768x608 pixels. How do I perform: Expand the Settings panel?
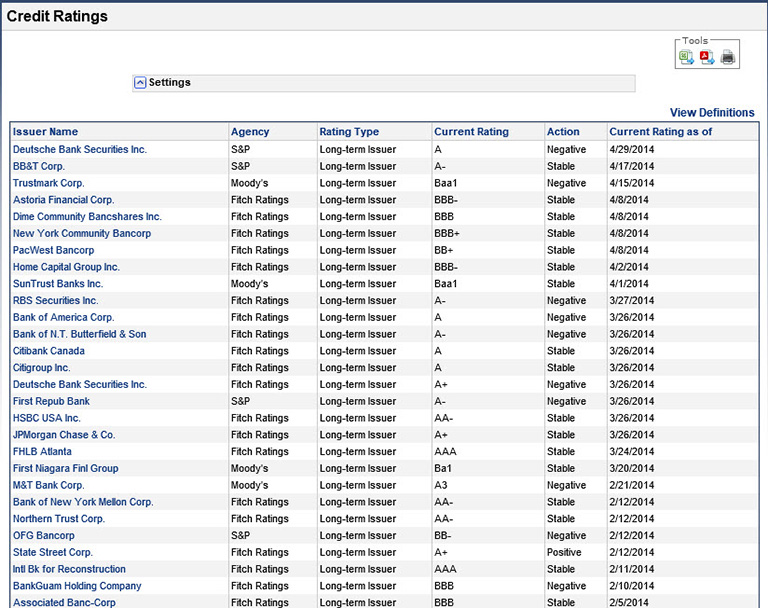tap(140, 83)
